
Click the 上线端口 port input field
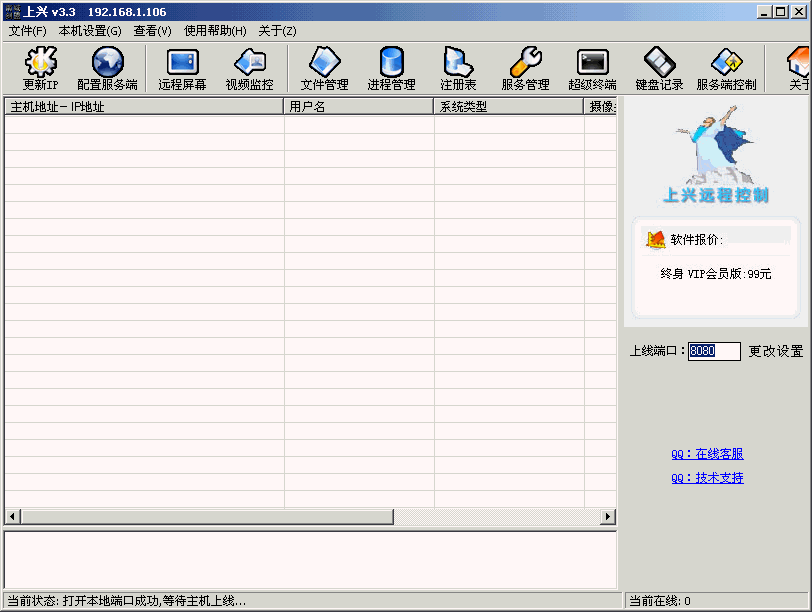[x=714, y=351]
